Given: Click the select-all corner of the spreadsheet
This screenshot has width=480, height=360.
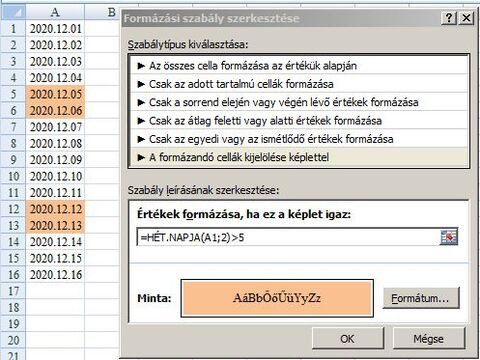Looking at the screenshot, I should pos(13,13).
